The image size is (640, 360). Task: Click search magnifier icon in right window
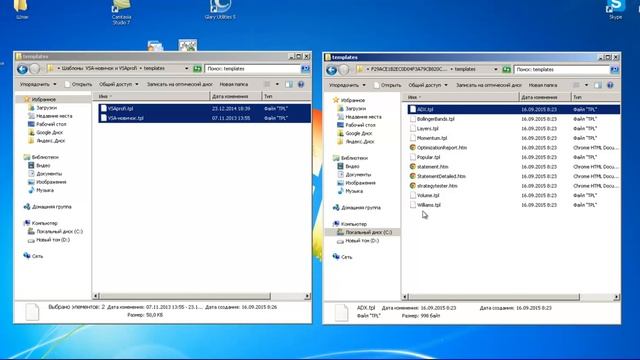tap(614, 69)
